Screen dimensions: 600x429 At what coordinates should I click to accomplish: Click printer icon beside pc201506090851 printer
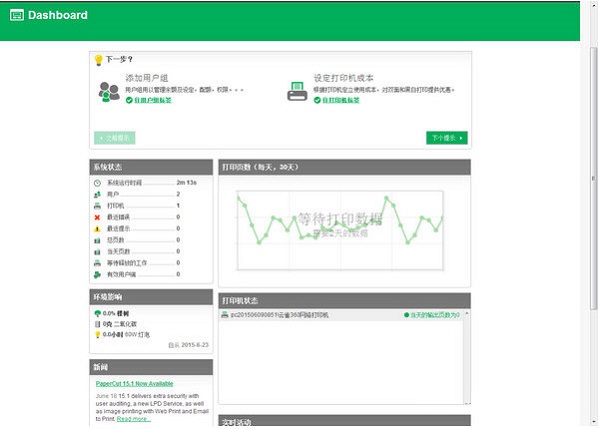(x=225, y=315)
